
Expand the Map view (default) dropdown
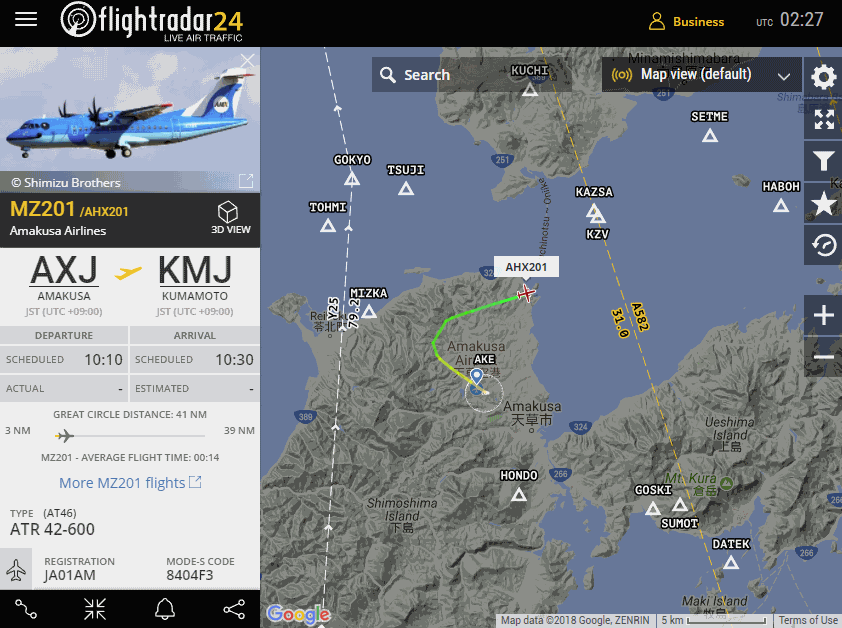click(x=702, y=75)
